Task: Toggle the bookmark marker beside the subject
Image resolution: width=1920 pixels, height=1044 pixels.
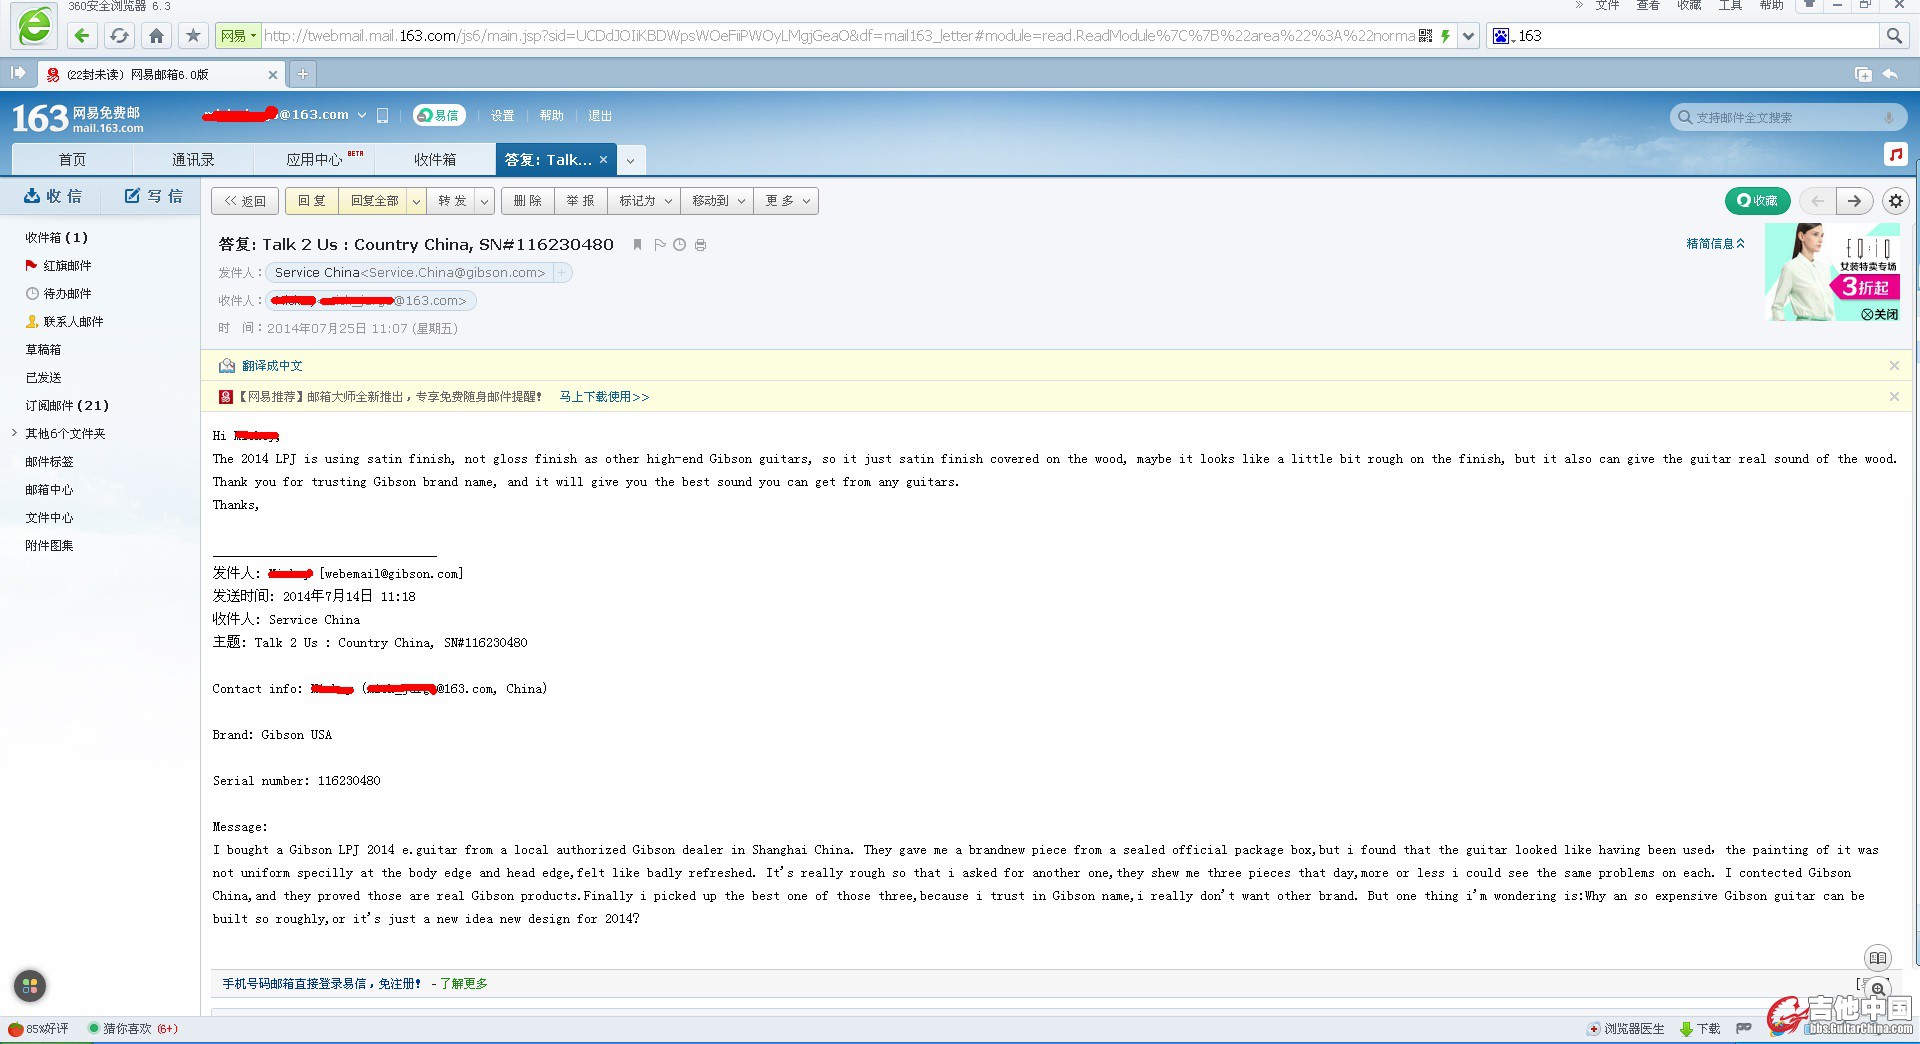Action: (637, 245)
